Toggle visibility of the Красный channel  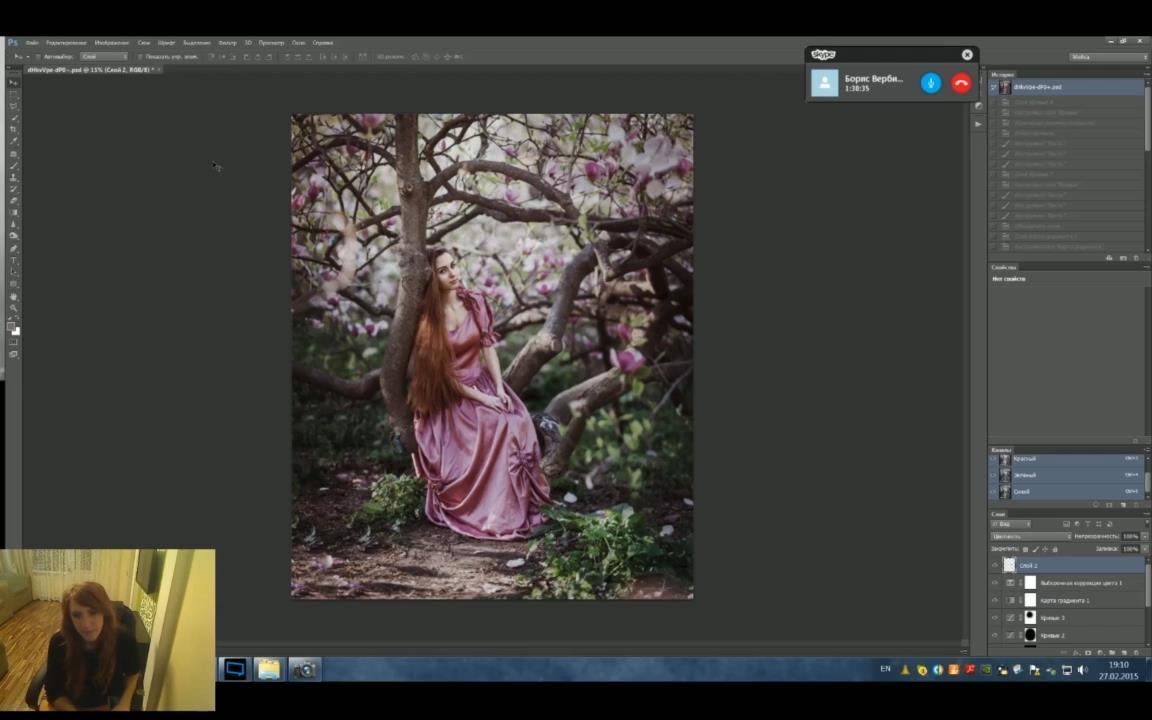click(x=993, y=459)
